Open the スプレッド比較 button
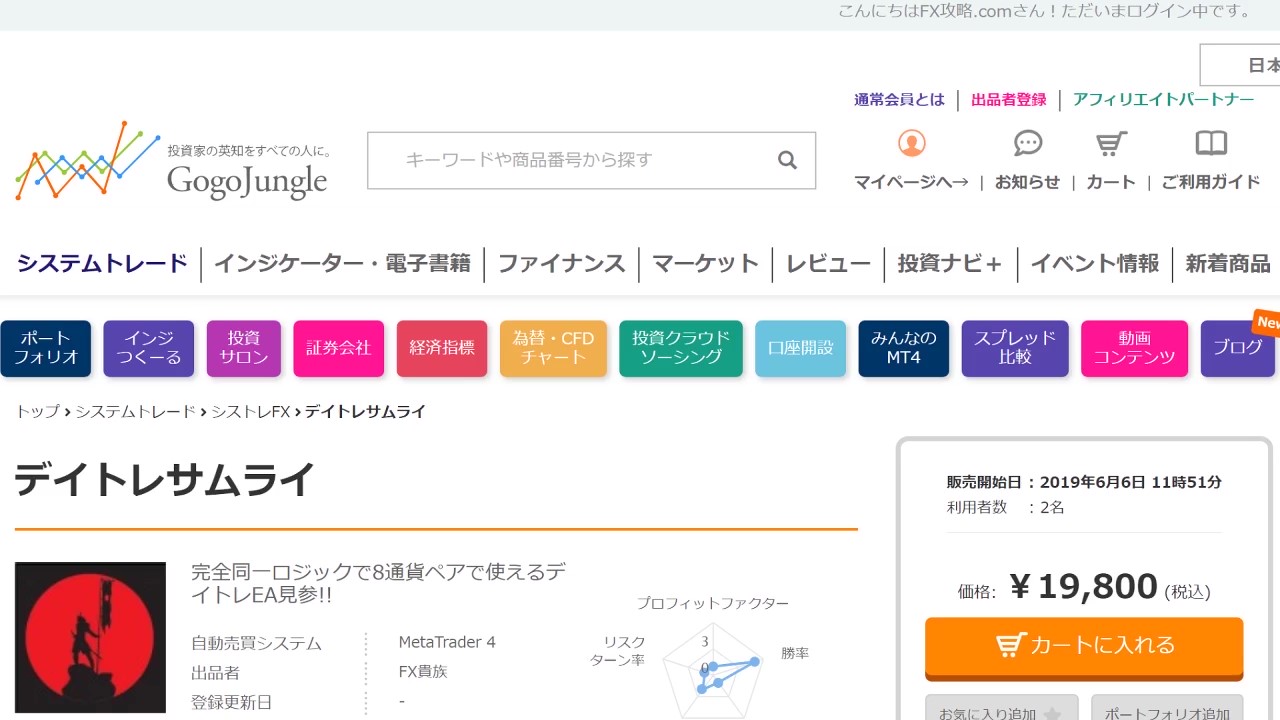The image size is (1280, 720). click(1015, 348)
